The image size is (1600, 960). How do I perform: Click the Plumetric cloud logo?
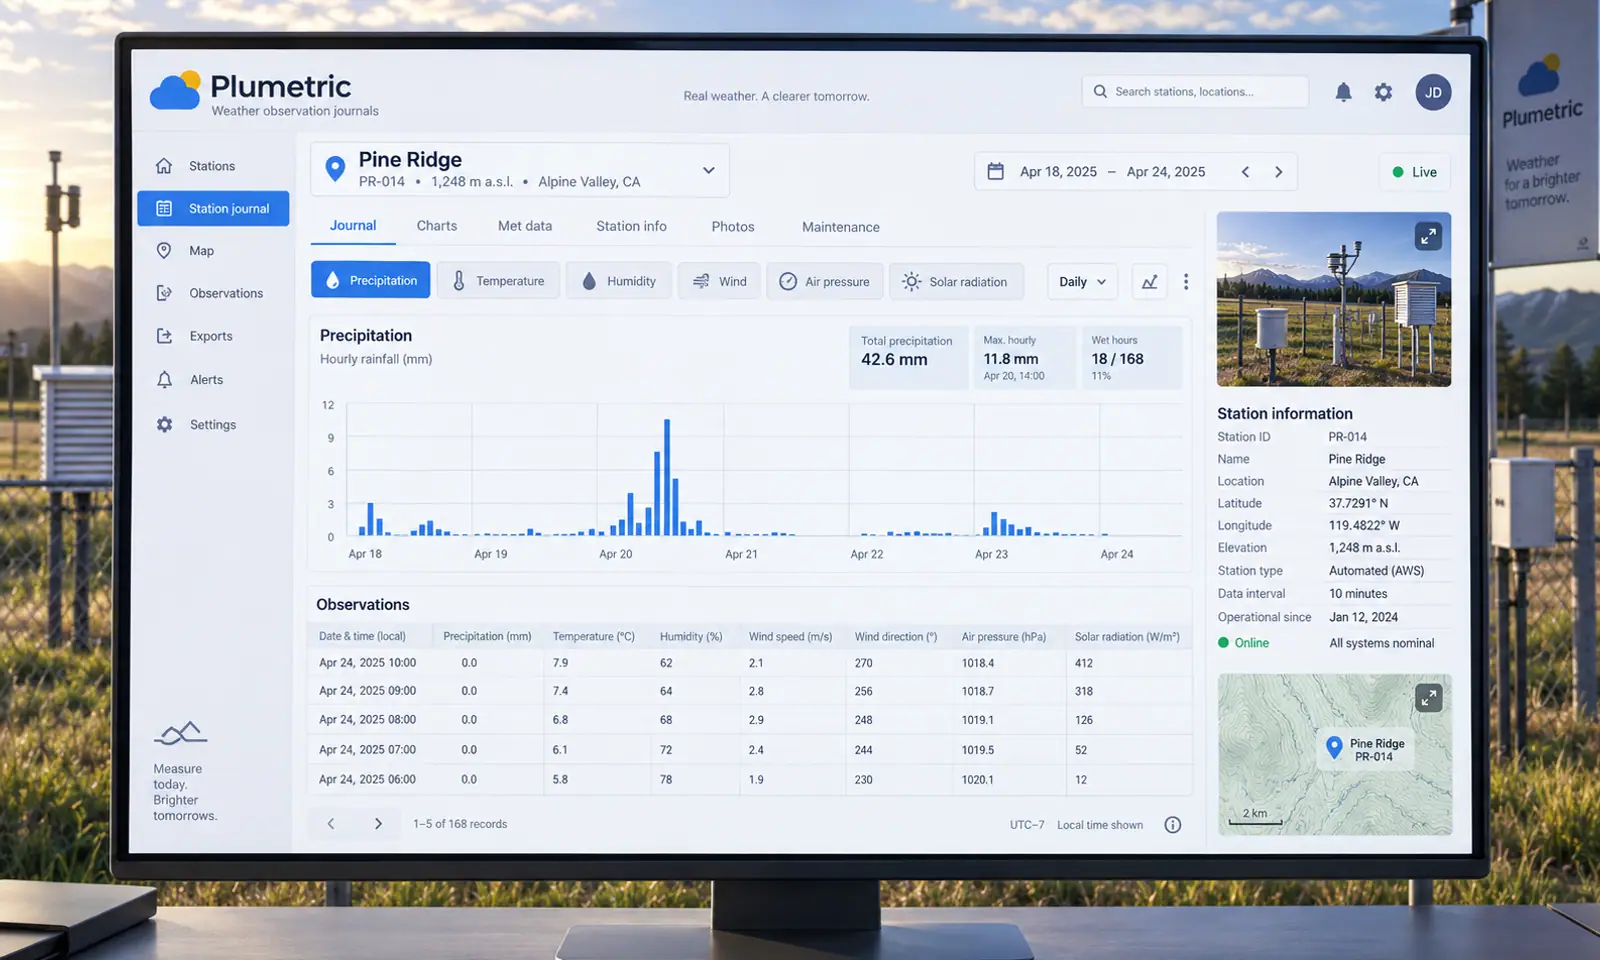click(176, 91)
